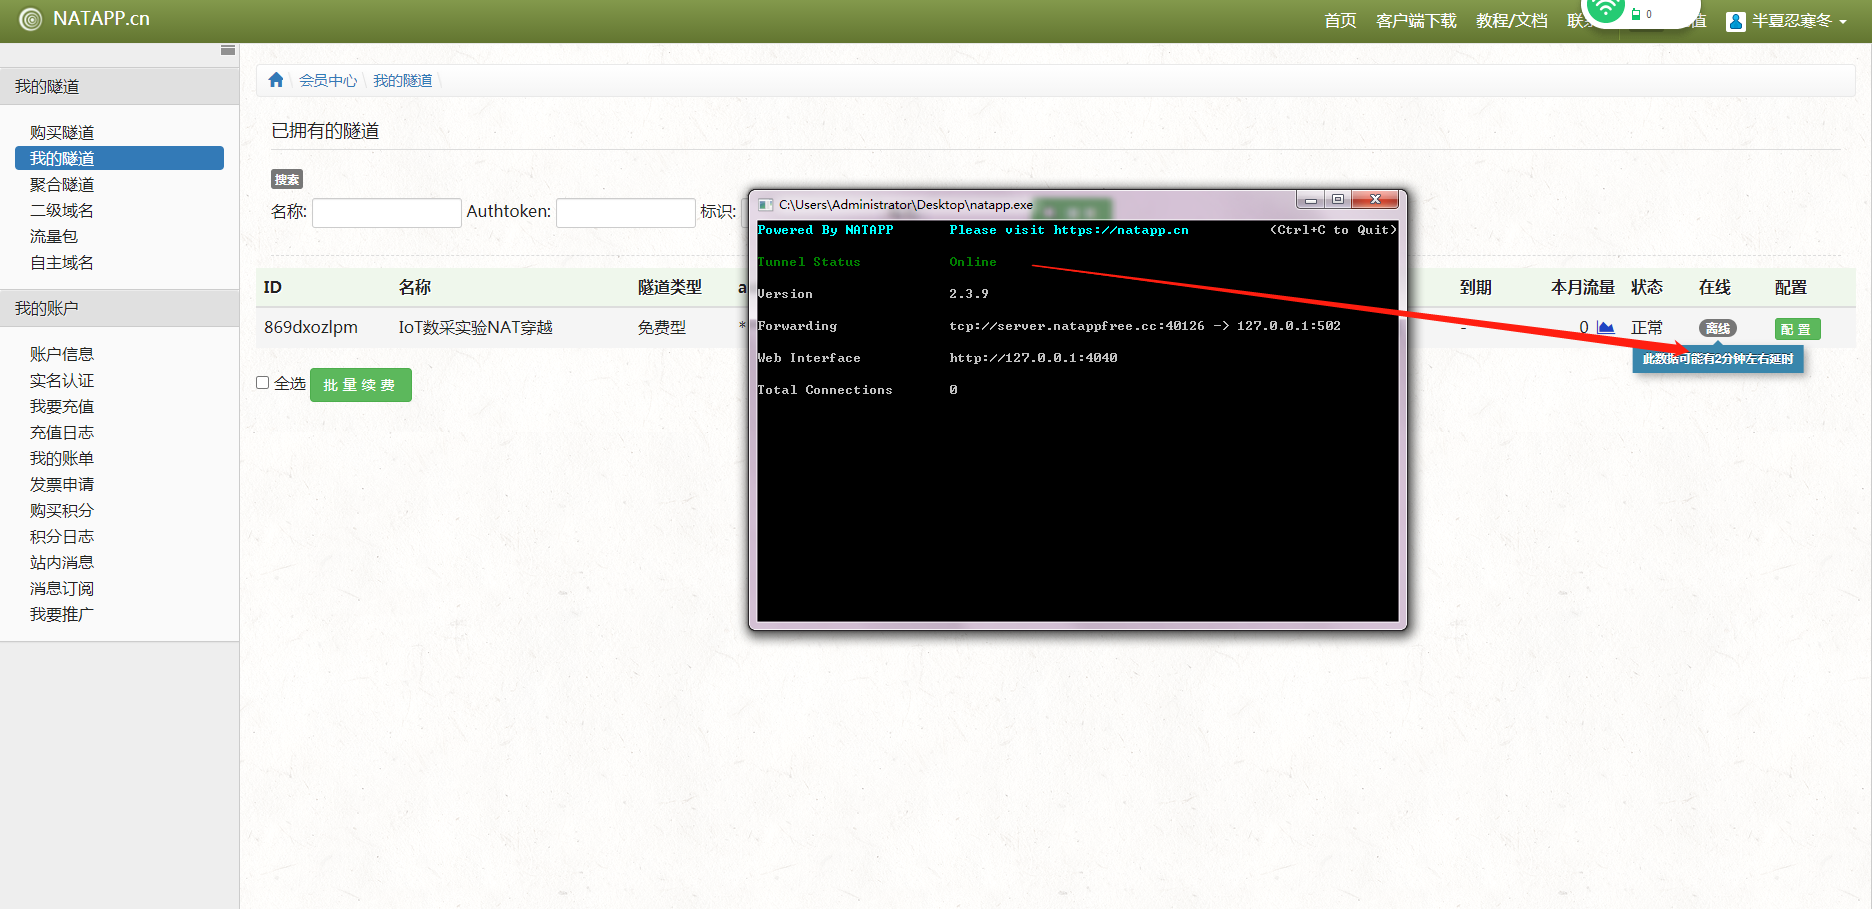Click the 我的账户 sidebar section header
1872x909 pixels.
coord(119,309)
